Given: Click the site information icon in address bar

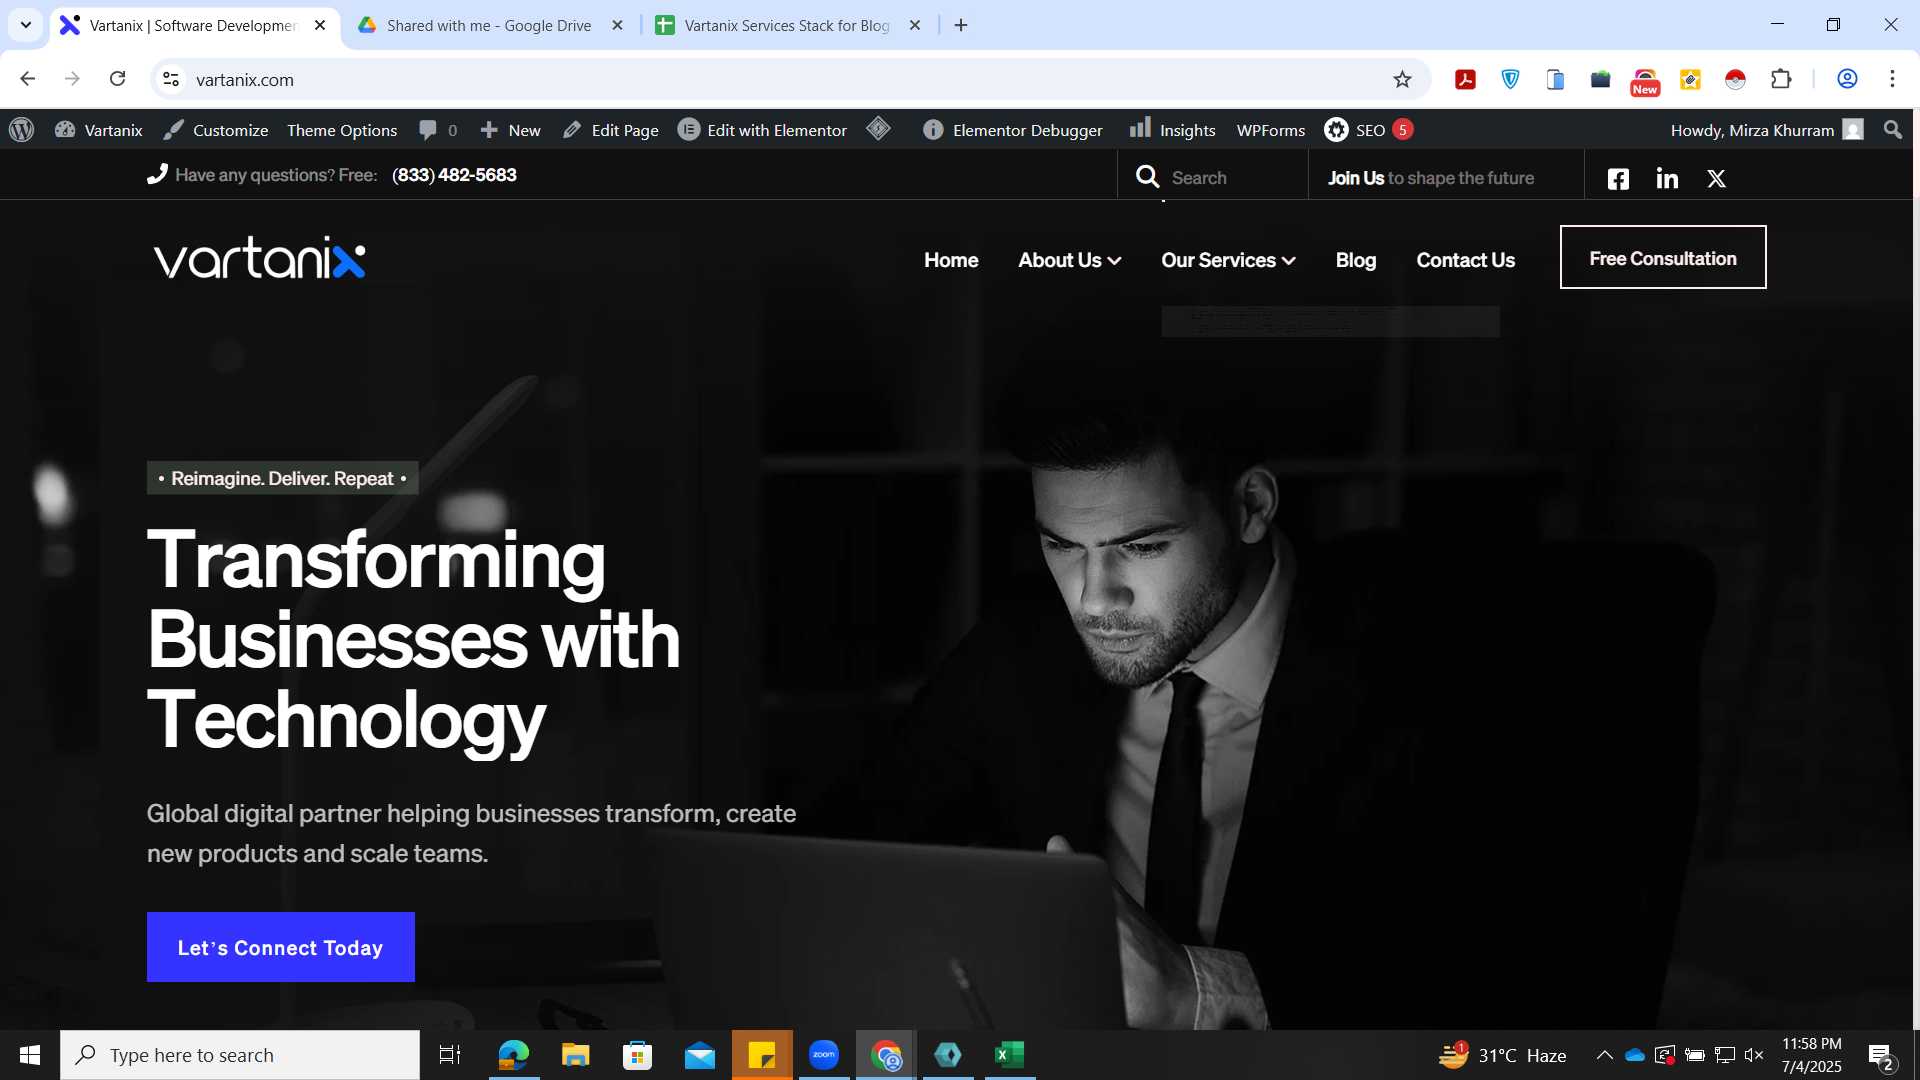Looking at the screenshot, I should coord(171,79).
